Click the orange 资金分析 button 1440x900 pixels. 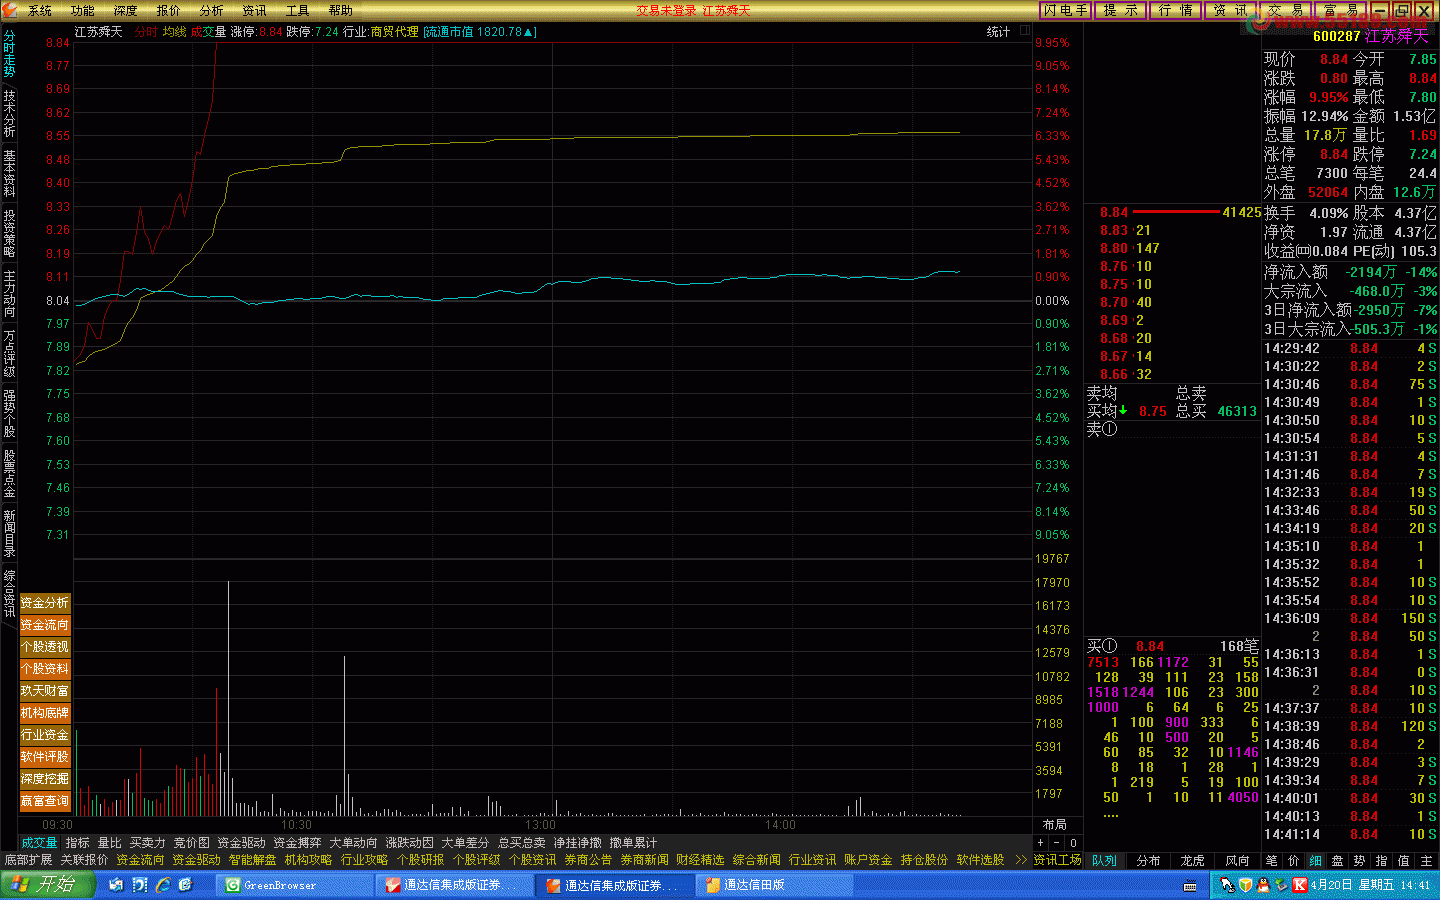pyautogui.click(x=45, y=603)
